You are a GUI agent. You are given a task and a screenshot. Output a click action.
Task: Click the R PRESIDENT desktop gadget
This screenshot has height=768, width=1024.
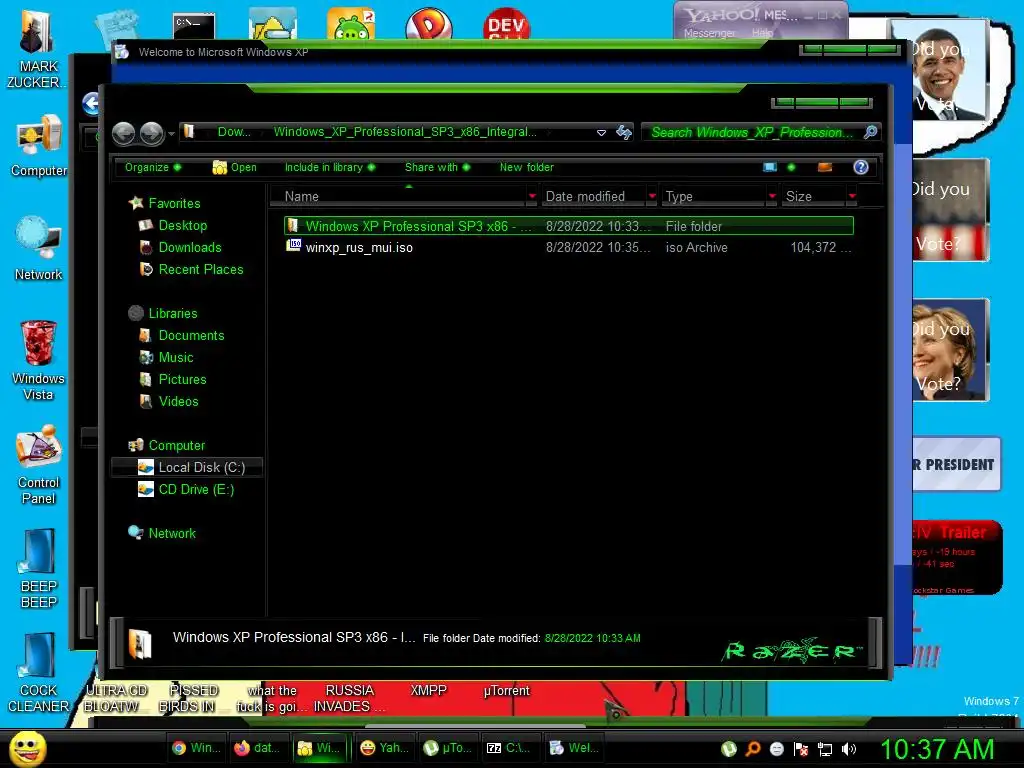coord(956,464)
